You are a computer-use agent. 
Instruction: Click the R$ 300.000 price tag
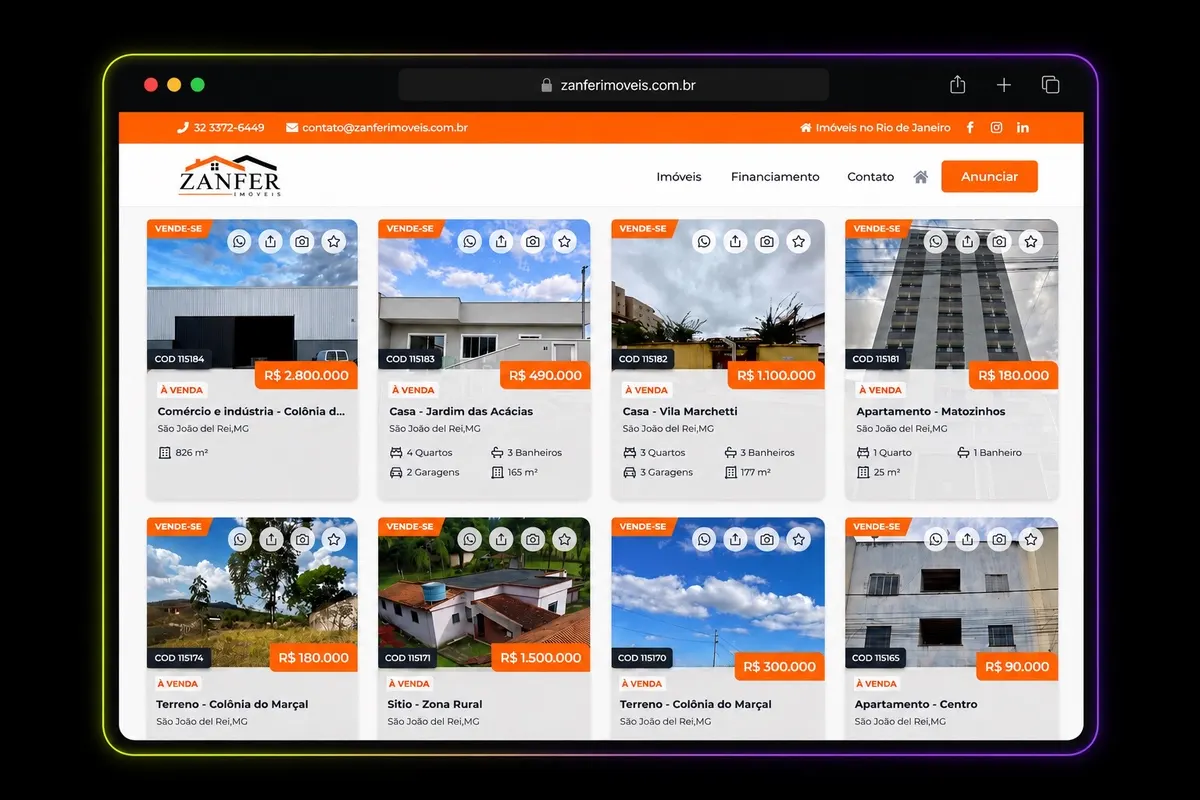tap(780, 666)
